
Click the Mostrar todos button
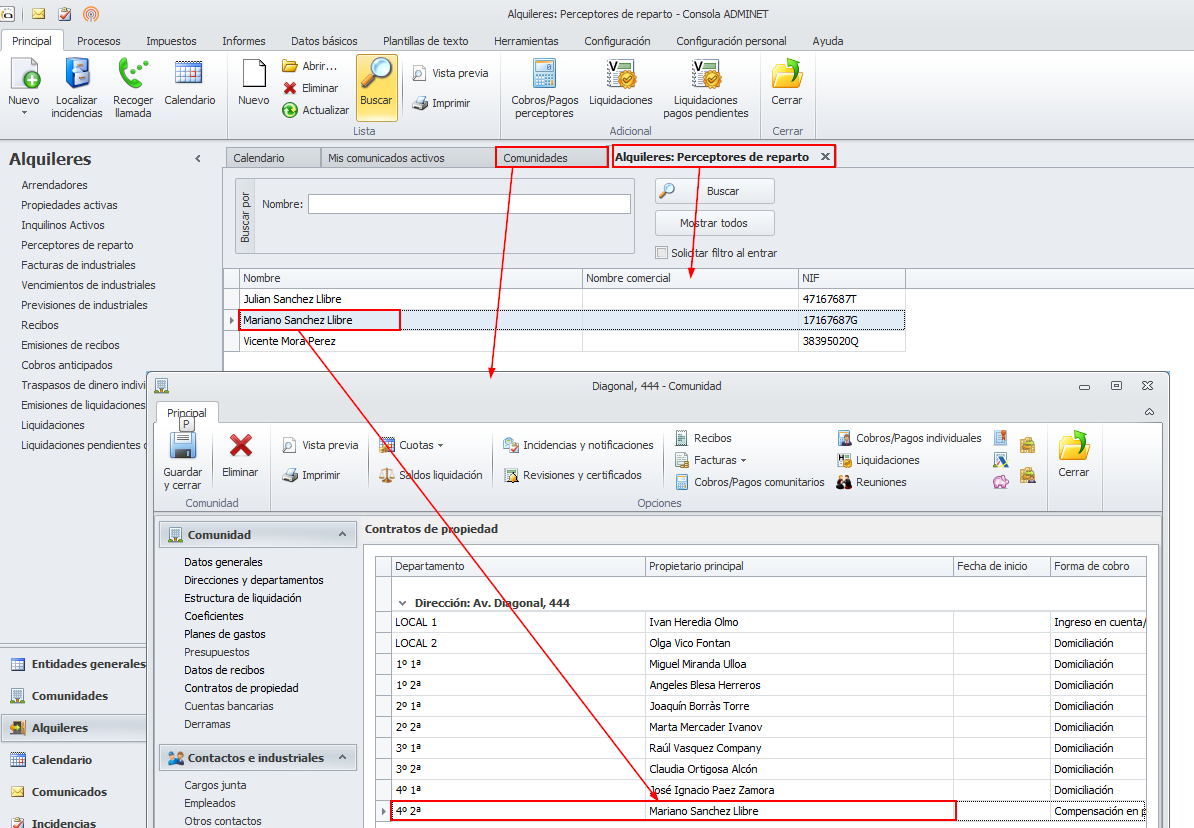pos(714,223)
